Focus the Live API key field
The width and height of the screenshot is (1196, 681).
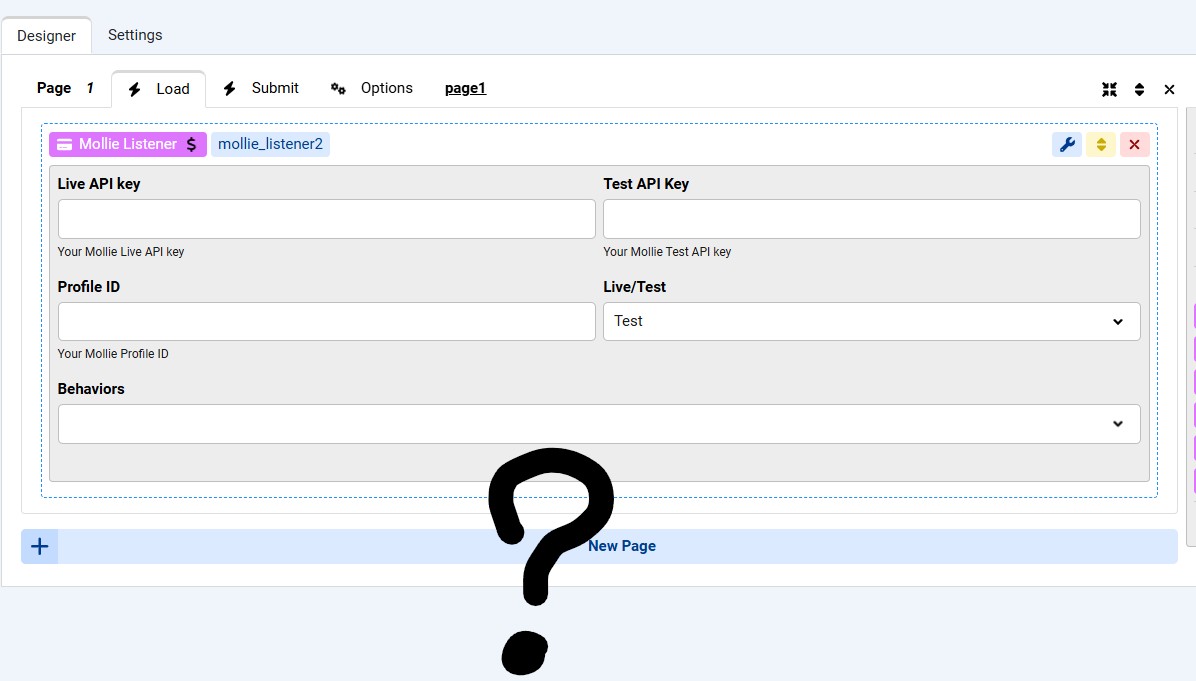tap(326, 219)
